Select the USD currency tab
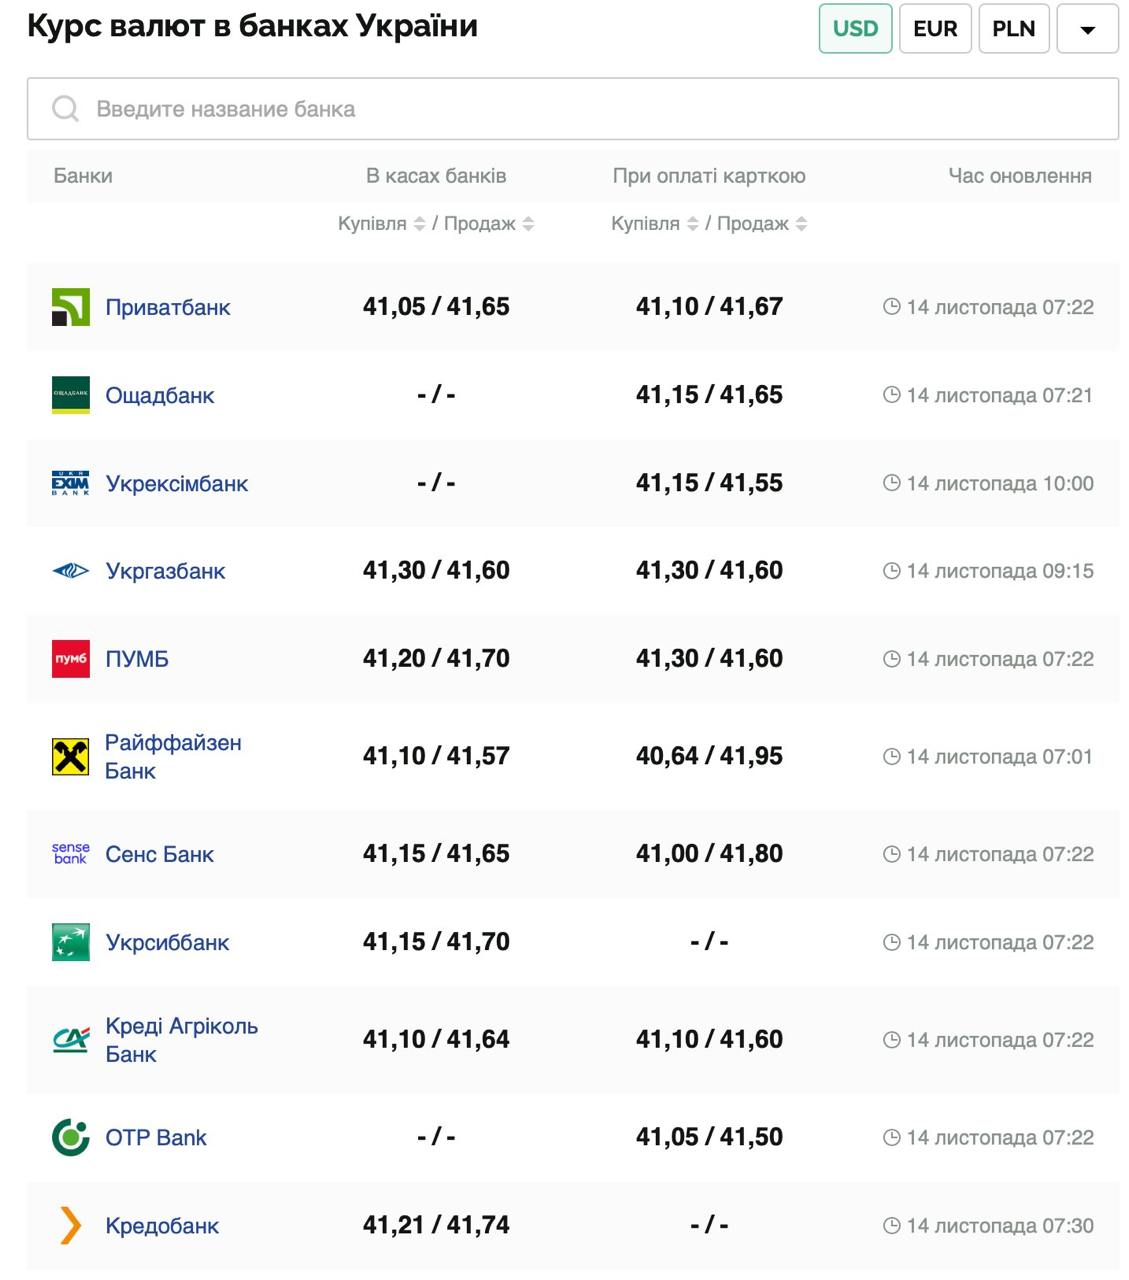1129x1280 pixels. pyautogui.click(x=855, y=28)
